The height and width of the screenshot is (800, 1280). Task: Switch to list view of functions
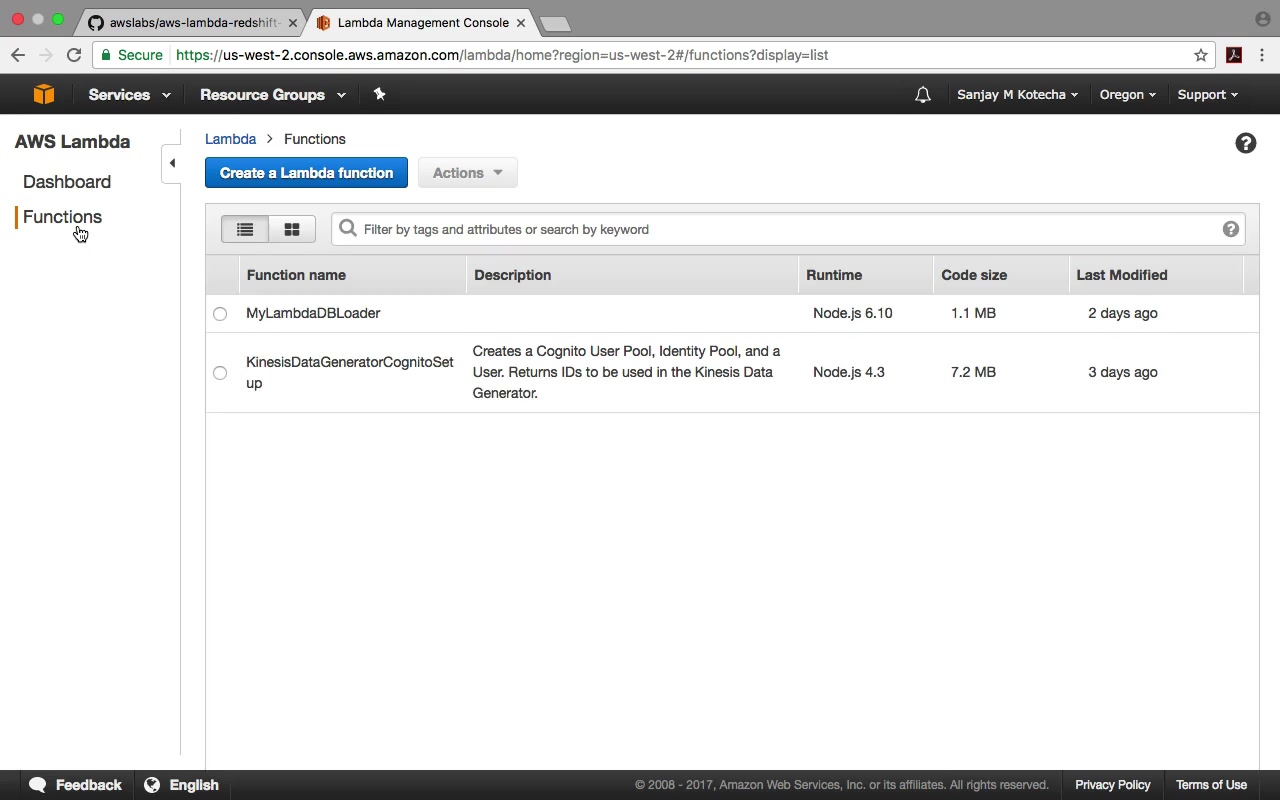[x=245, y=229]
